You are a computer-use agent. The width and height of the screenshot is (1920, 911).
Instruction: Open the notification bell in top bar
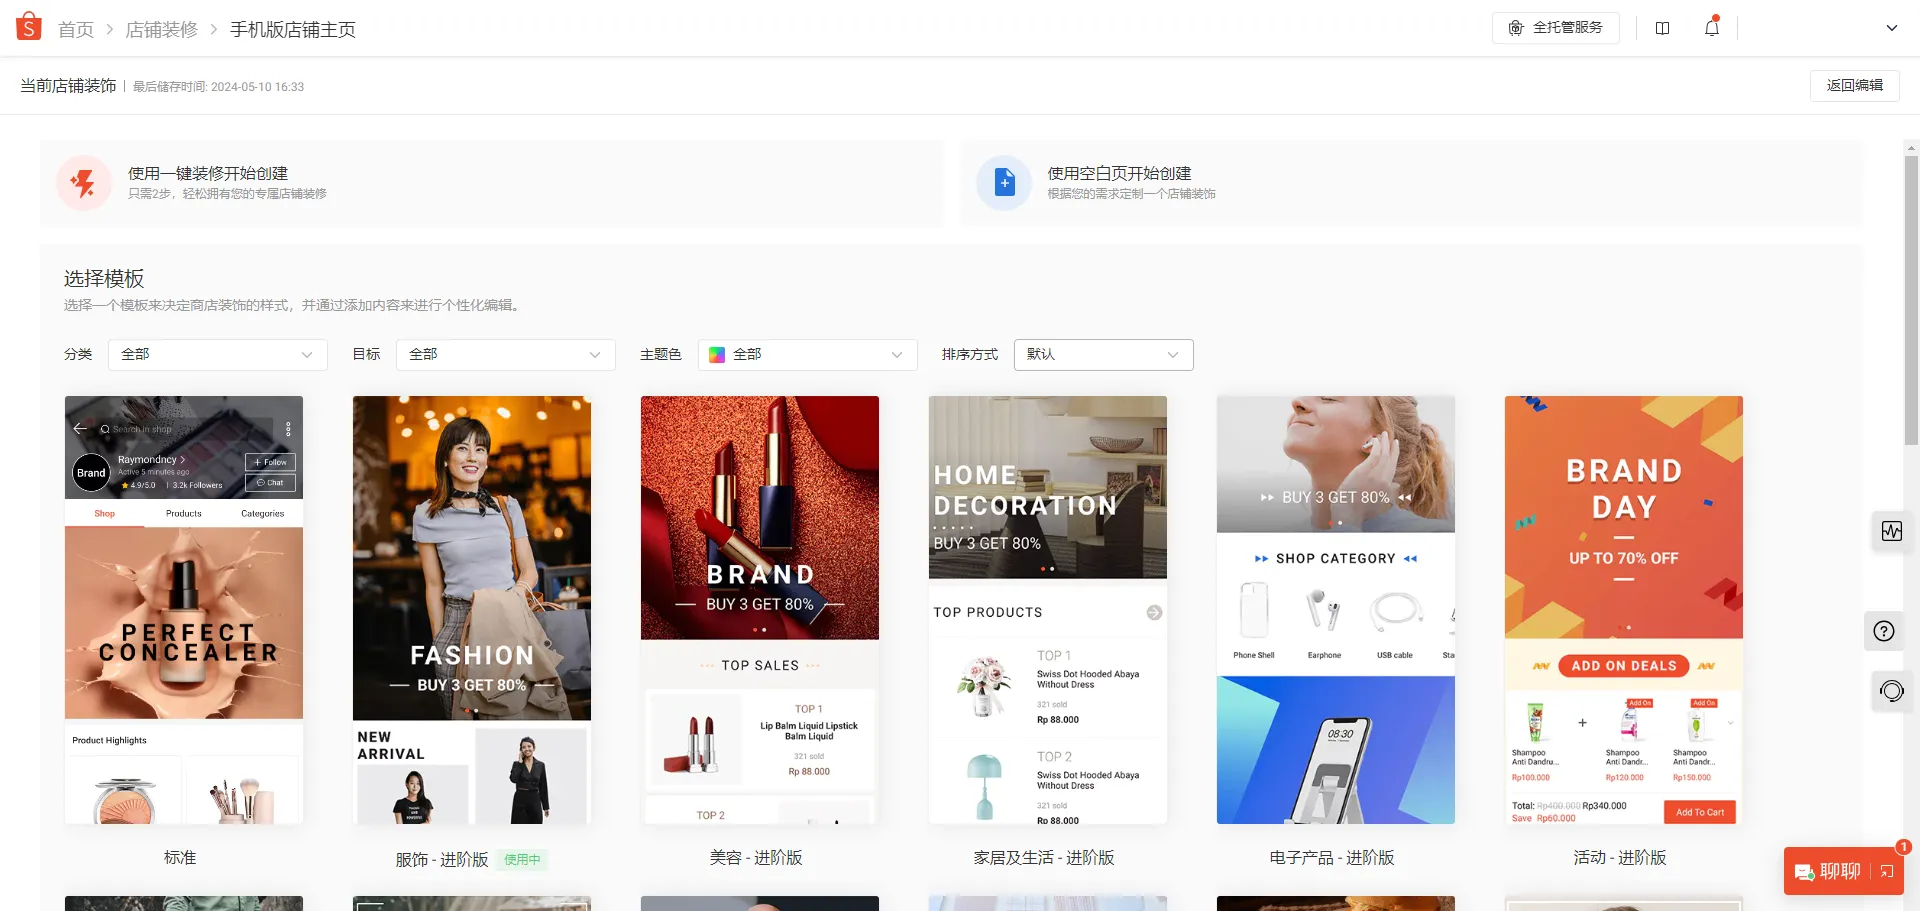1711,28
